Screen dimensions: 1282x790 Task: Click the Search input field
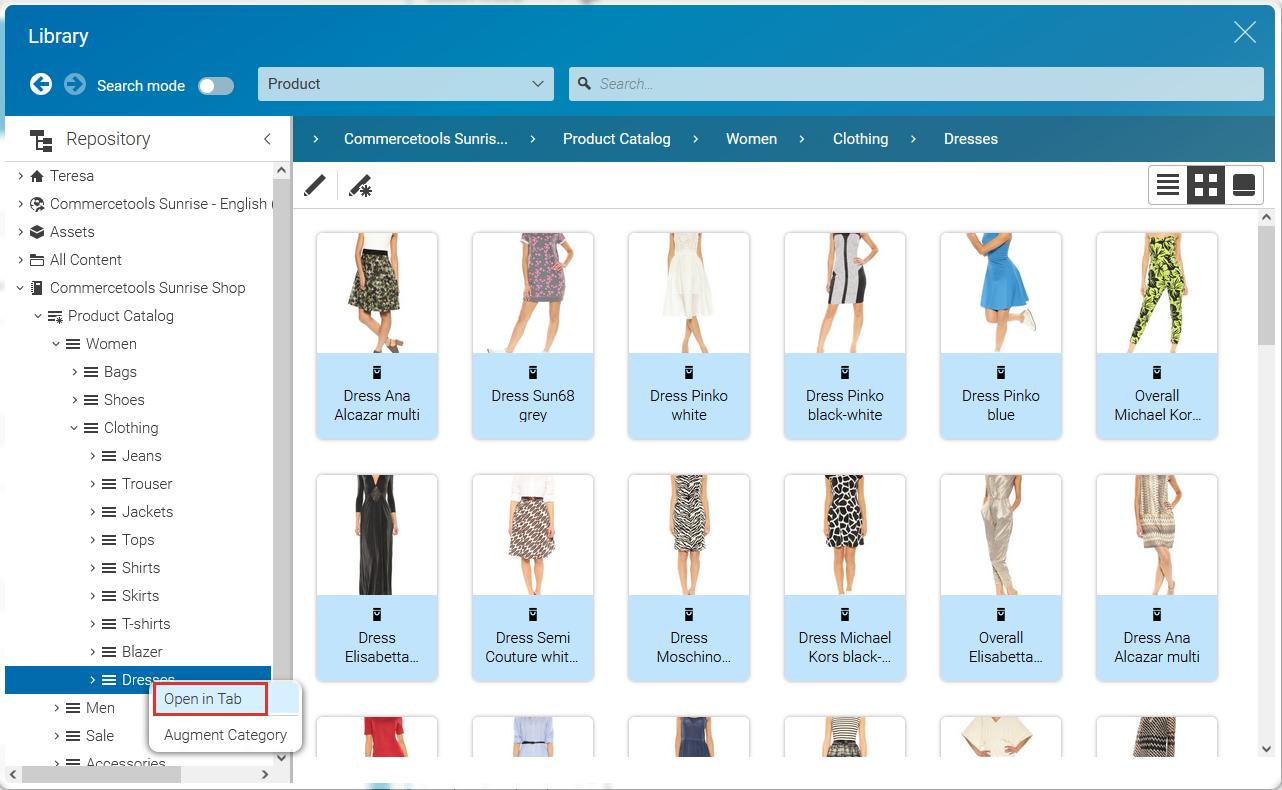pos(915,84)
